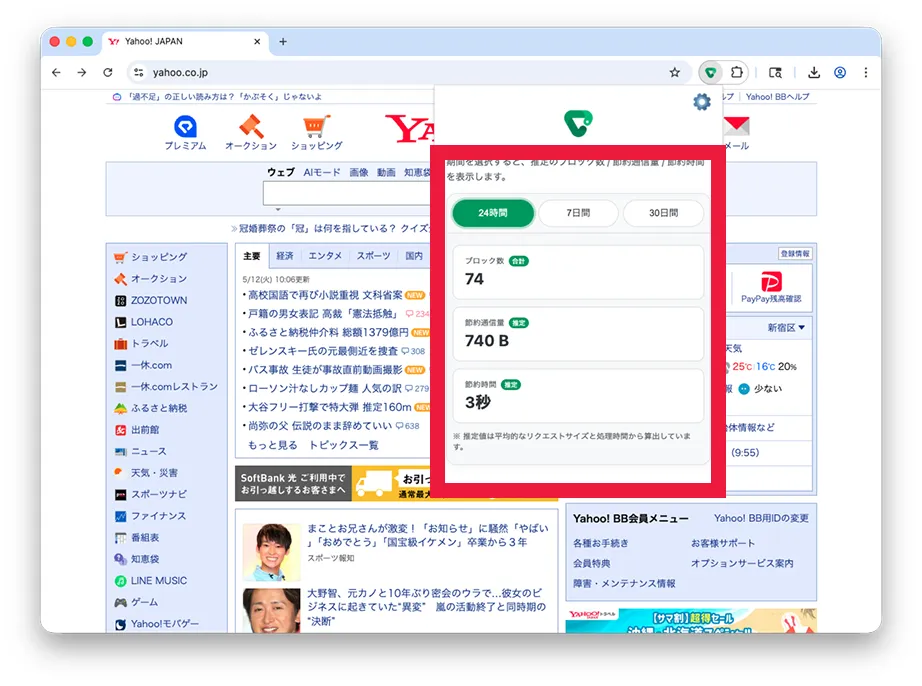
Task: Click the SoftBank 光 banner ad
Action: pos(333,484)
